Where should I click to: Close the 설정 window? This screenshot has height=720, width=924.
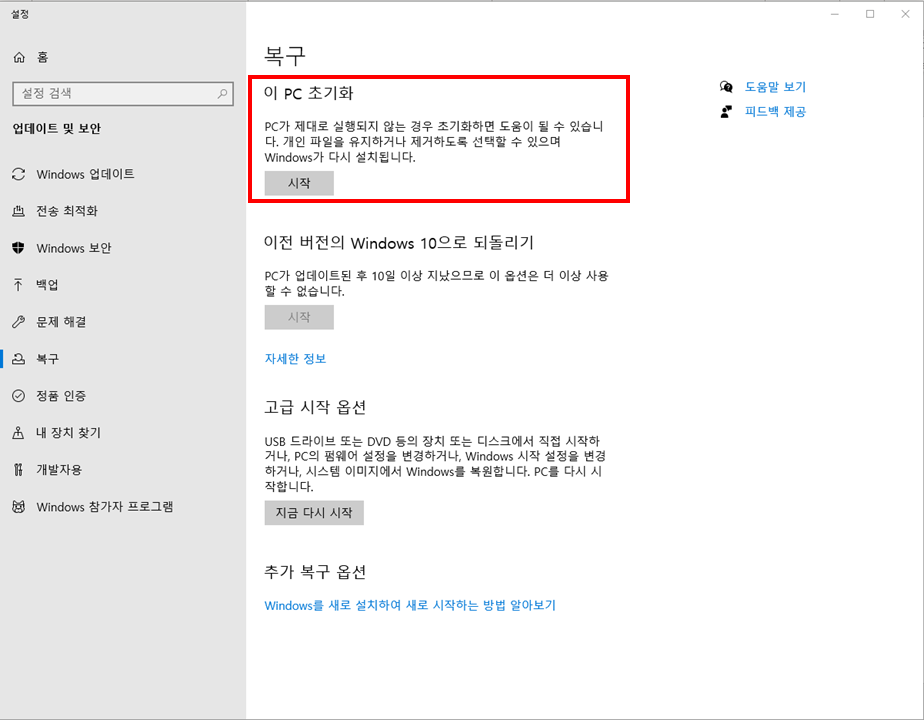click(905, 14)
